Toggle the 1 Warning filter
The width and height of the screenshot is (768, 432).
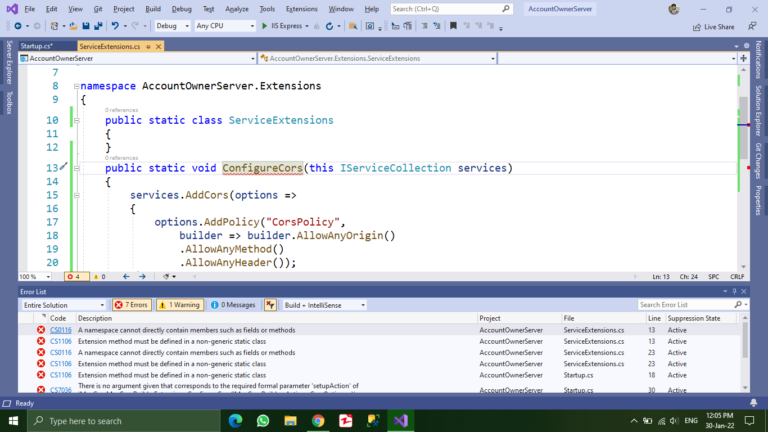tap(179, 305)
